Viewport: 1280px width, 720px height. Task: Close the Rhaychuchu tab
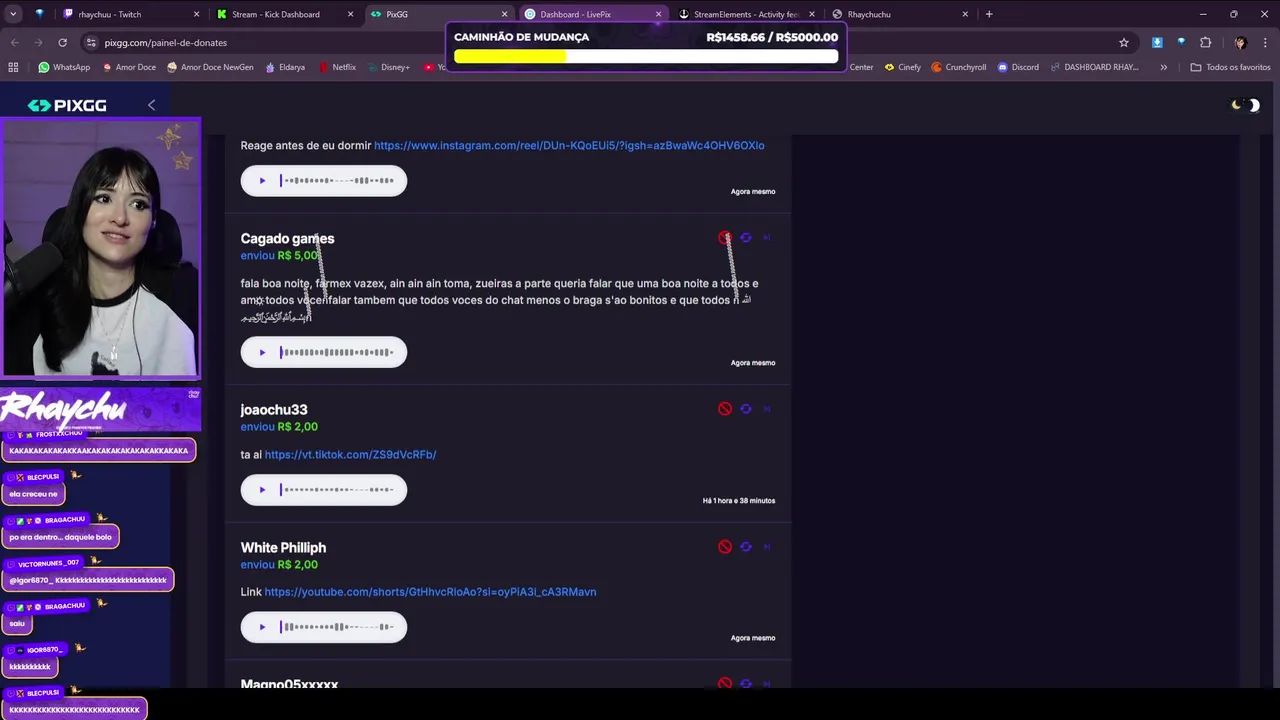coord(965,14)
